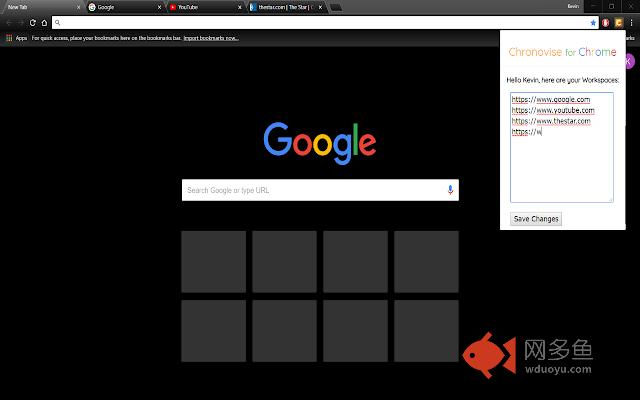Click the https://www.youtube.com line
The image size is (640, 400).
553,110
